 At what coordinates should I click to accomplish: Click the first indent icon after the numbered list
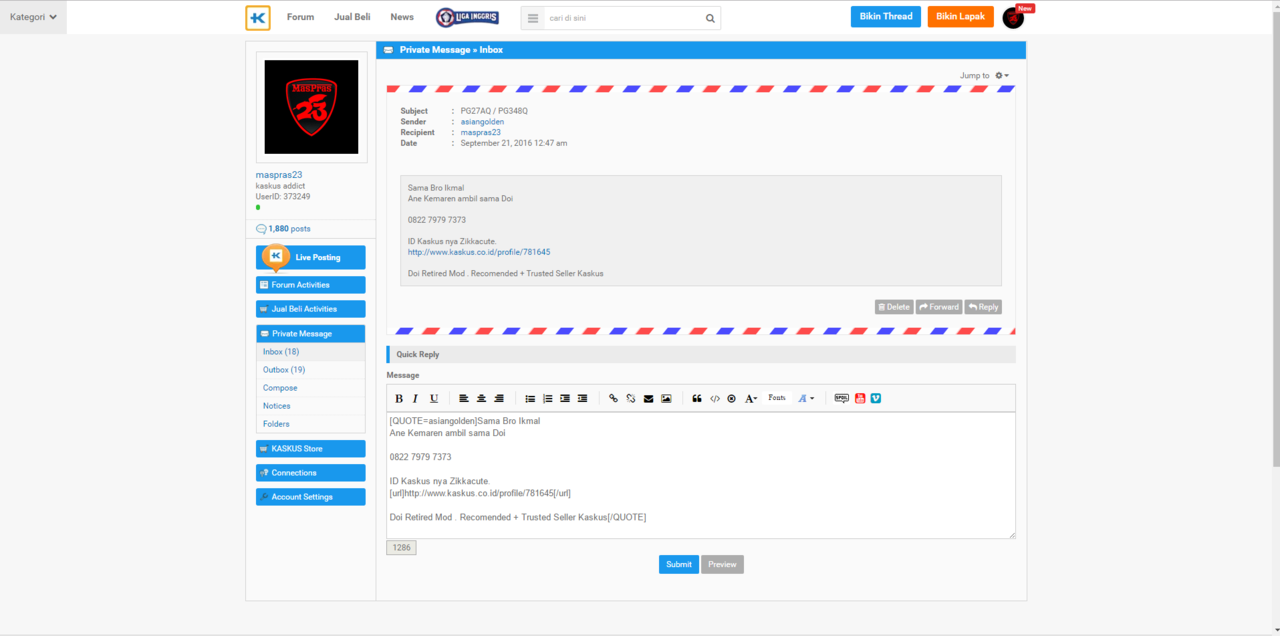[x=565, y=398]
